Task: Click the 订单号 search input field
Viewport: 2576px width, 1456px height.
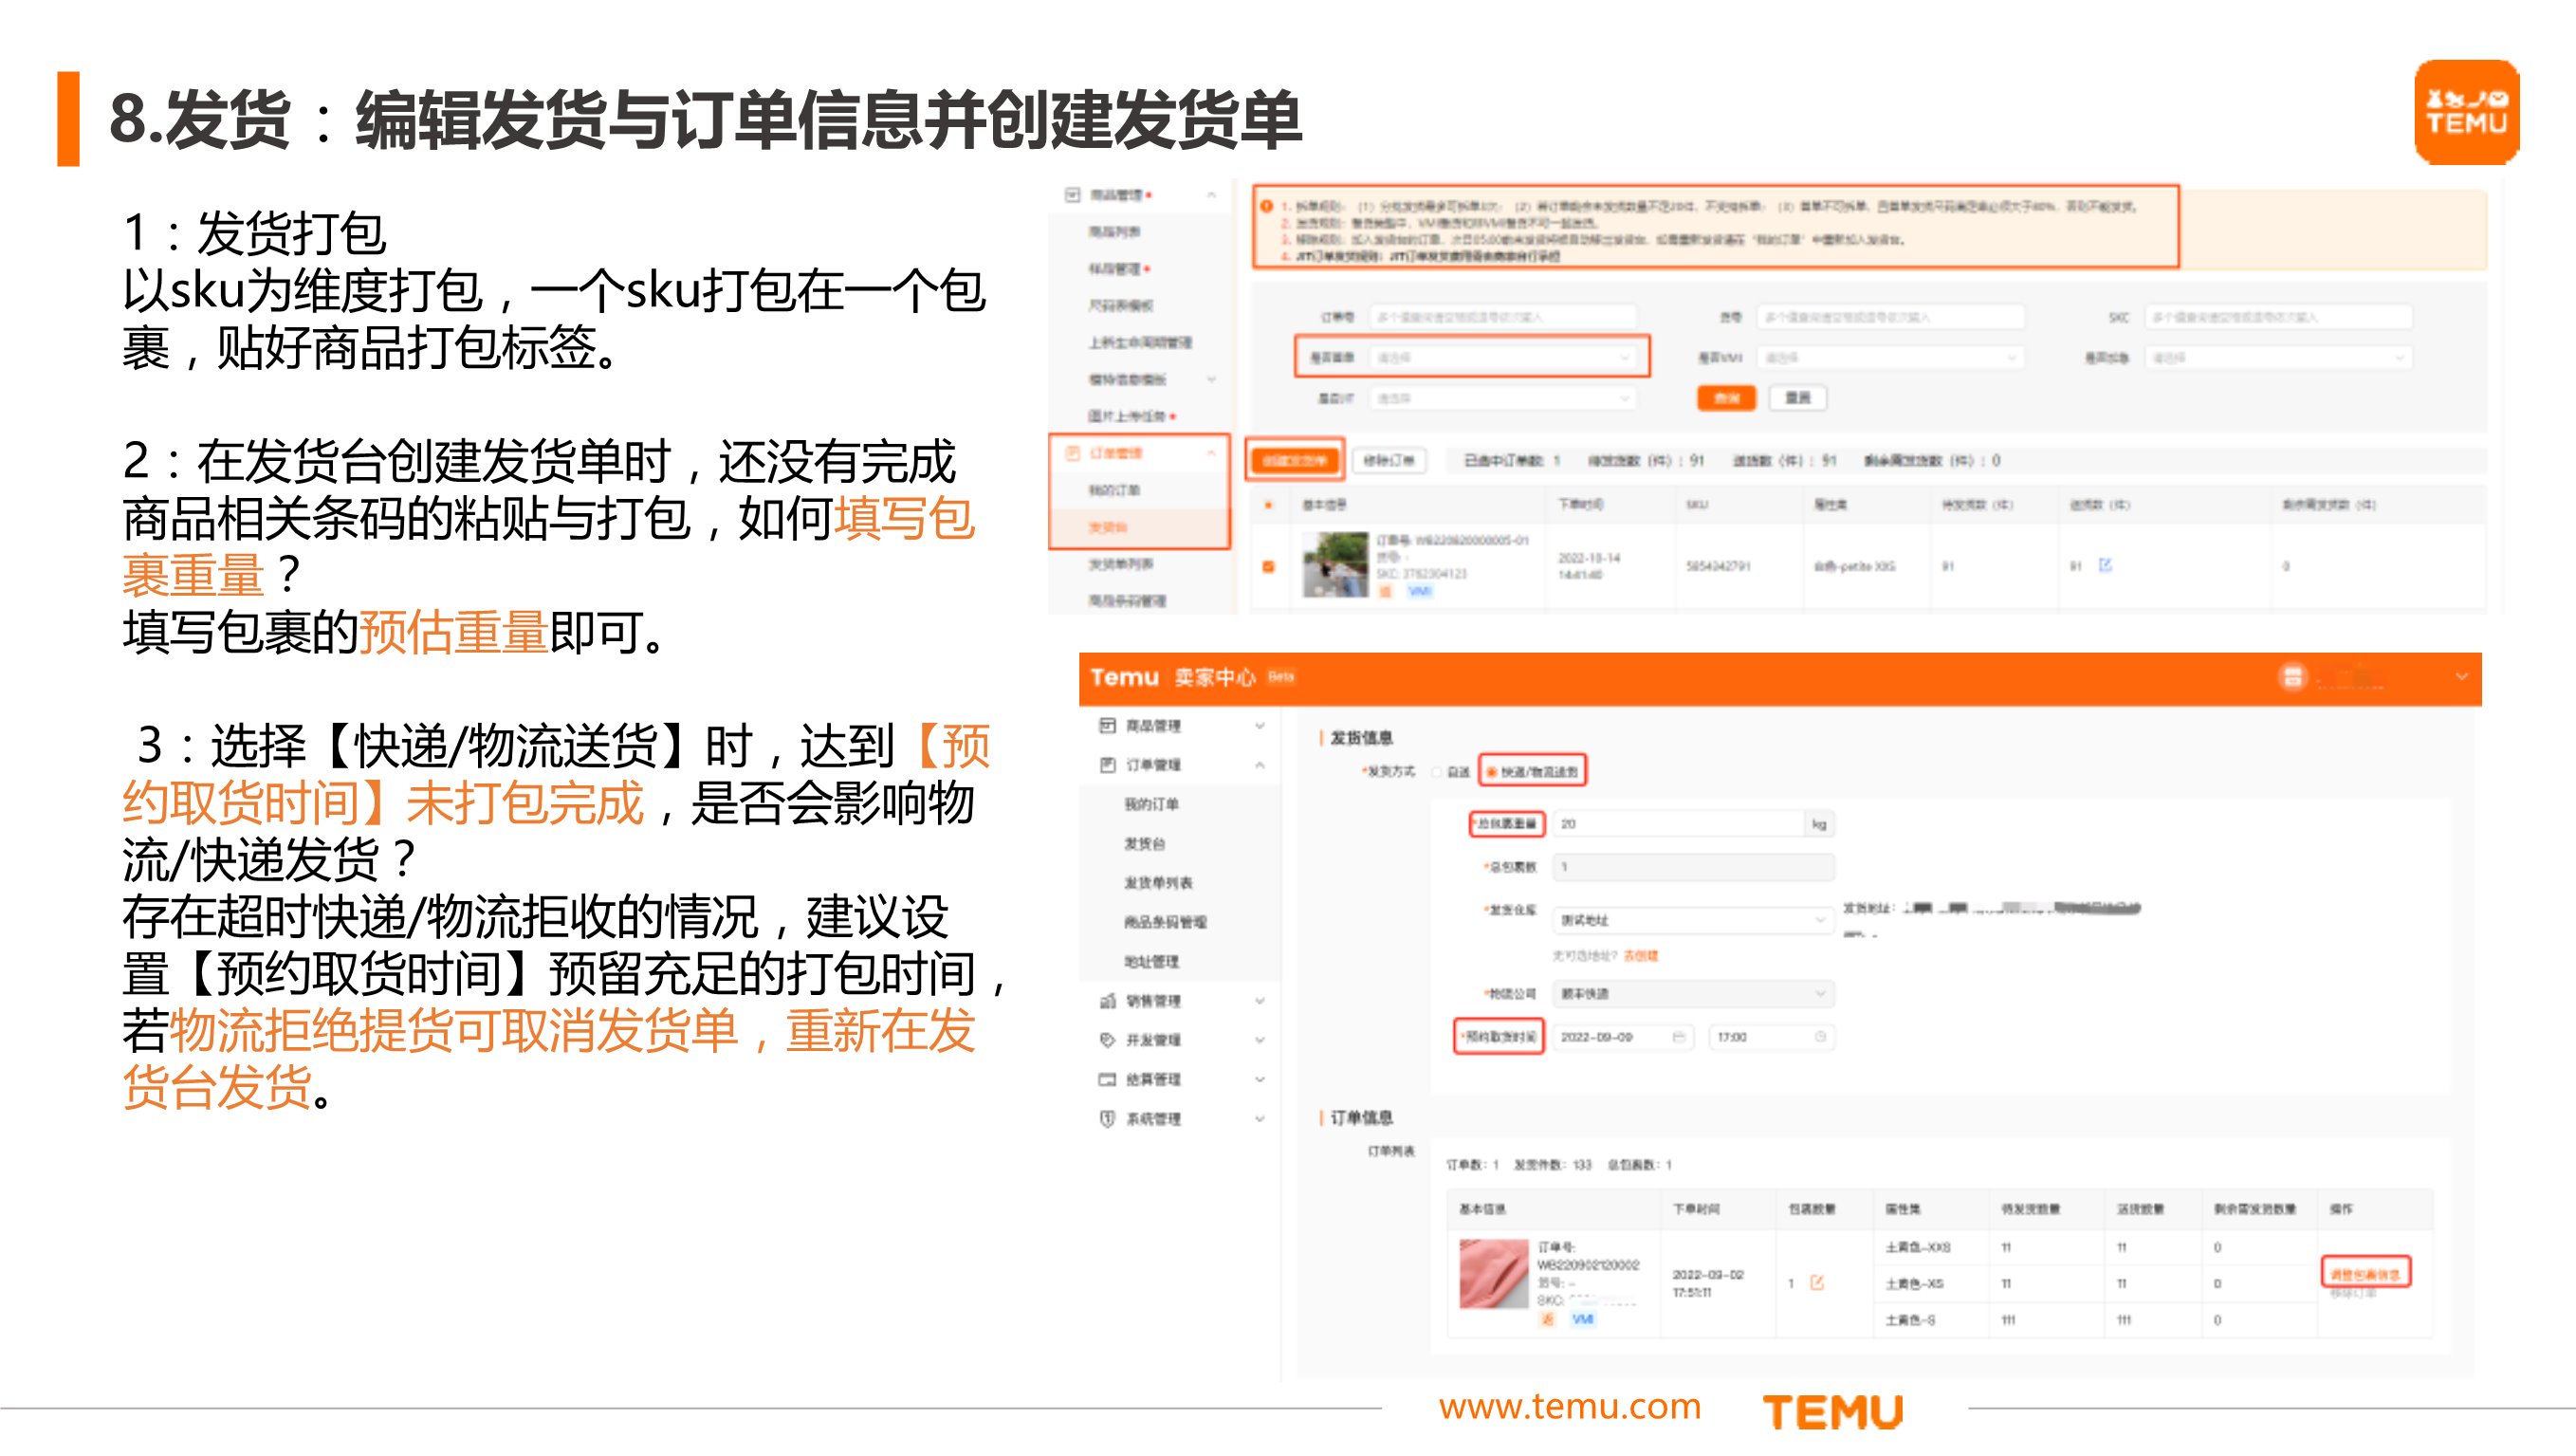Action: [1502, 317]
